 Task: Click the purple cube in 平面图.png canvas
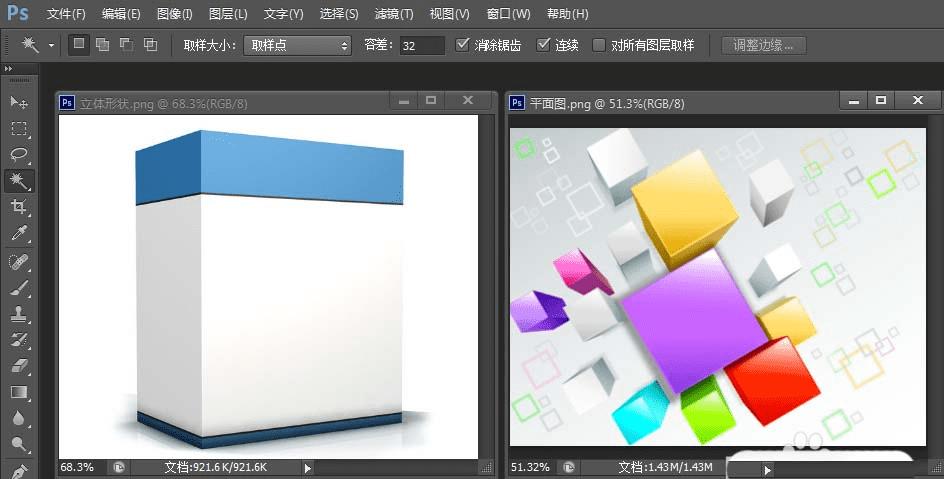pyautogui.click(x=694, y=321)
